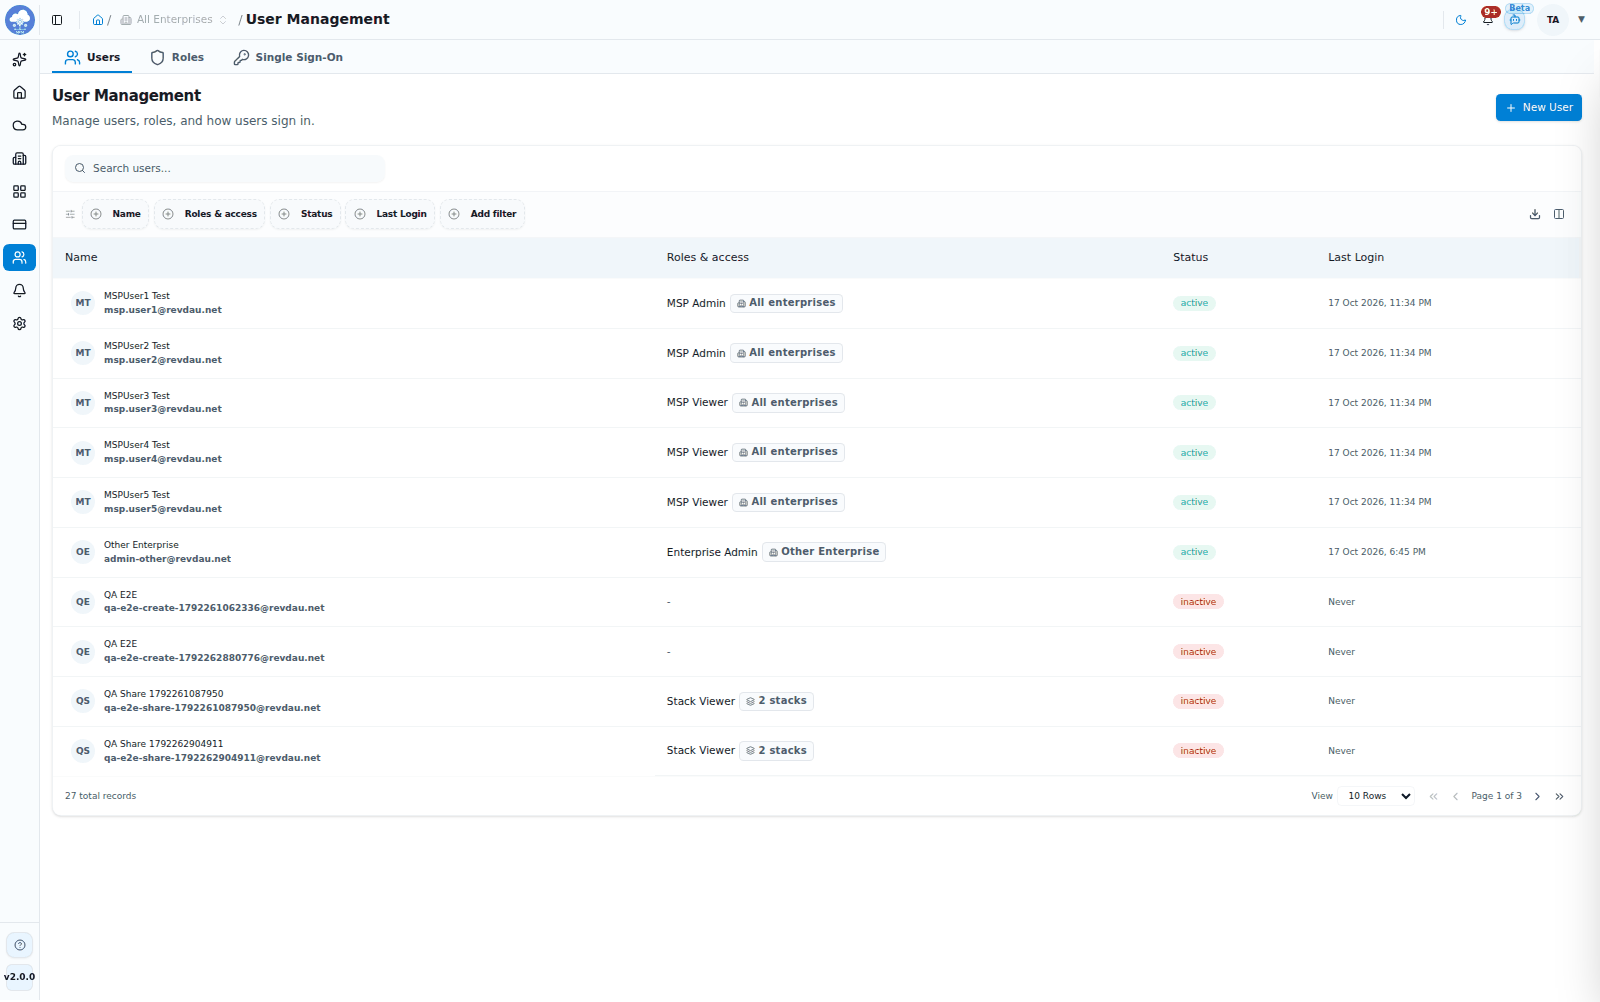The height and width of the screenshot is (1002, 1600).
Task: Expand the account menu arrow
Action: pos(1581,20)
